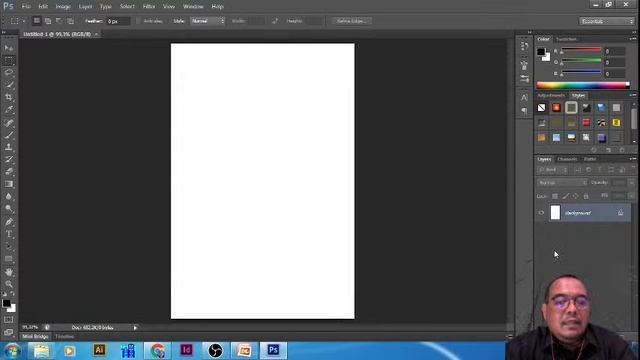640x360 pixels.
Task: Open the layer filter Kind dropdown
Action: click(x=553, y=170)
